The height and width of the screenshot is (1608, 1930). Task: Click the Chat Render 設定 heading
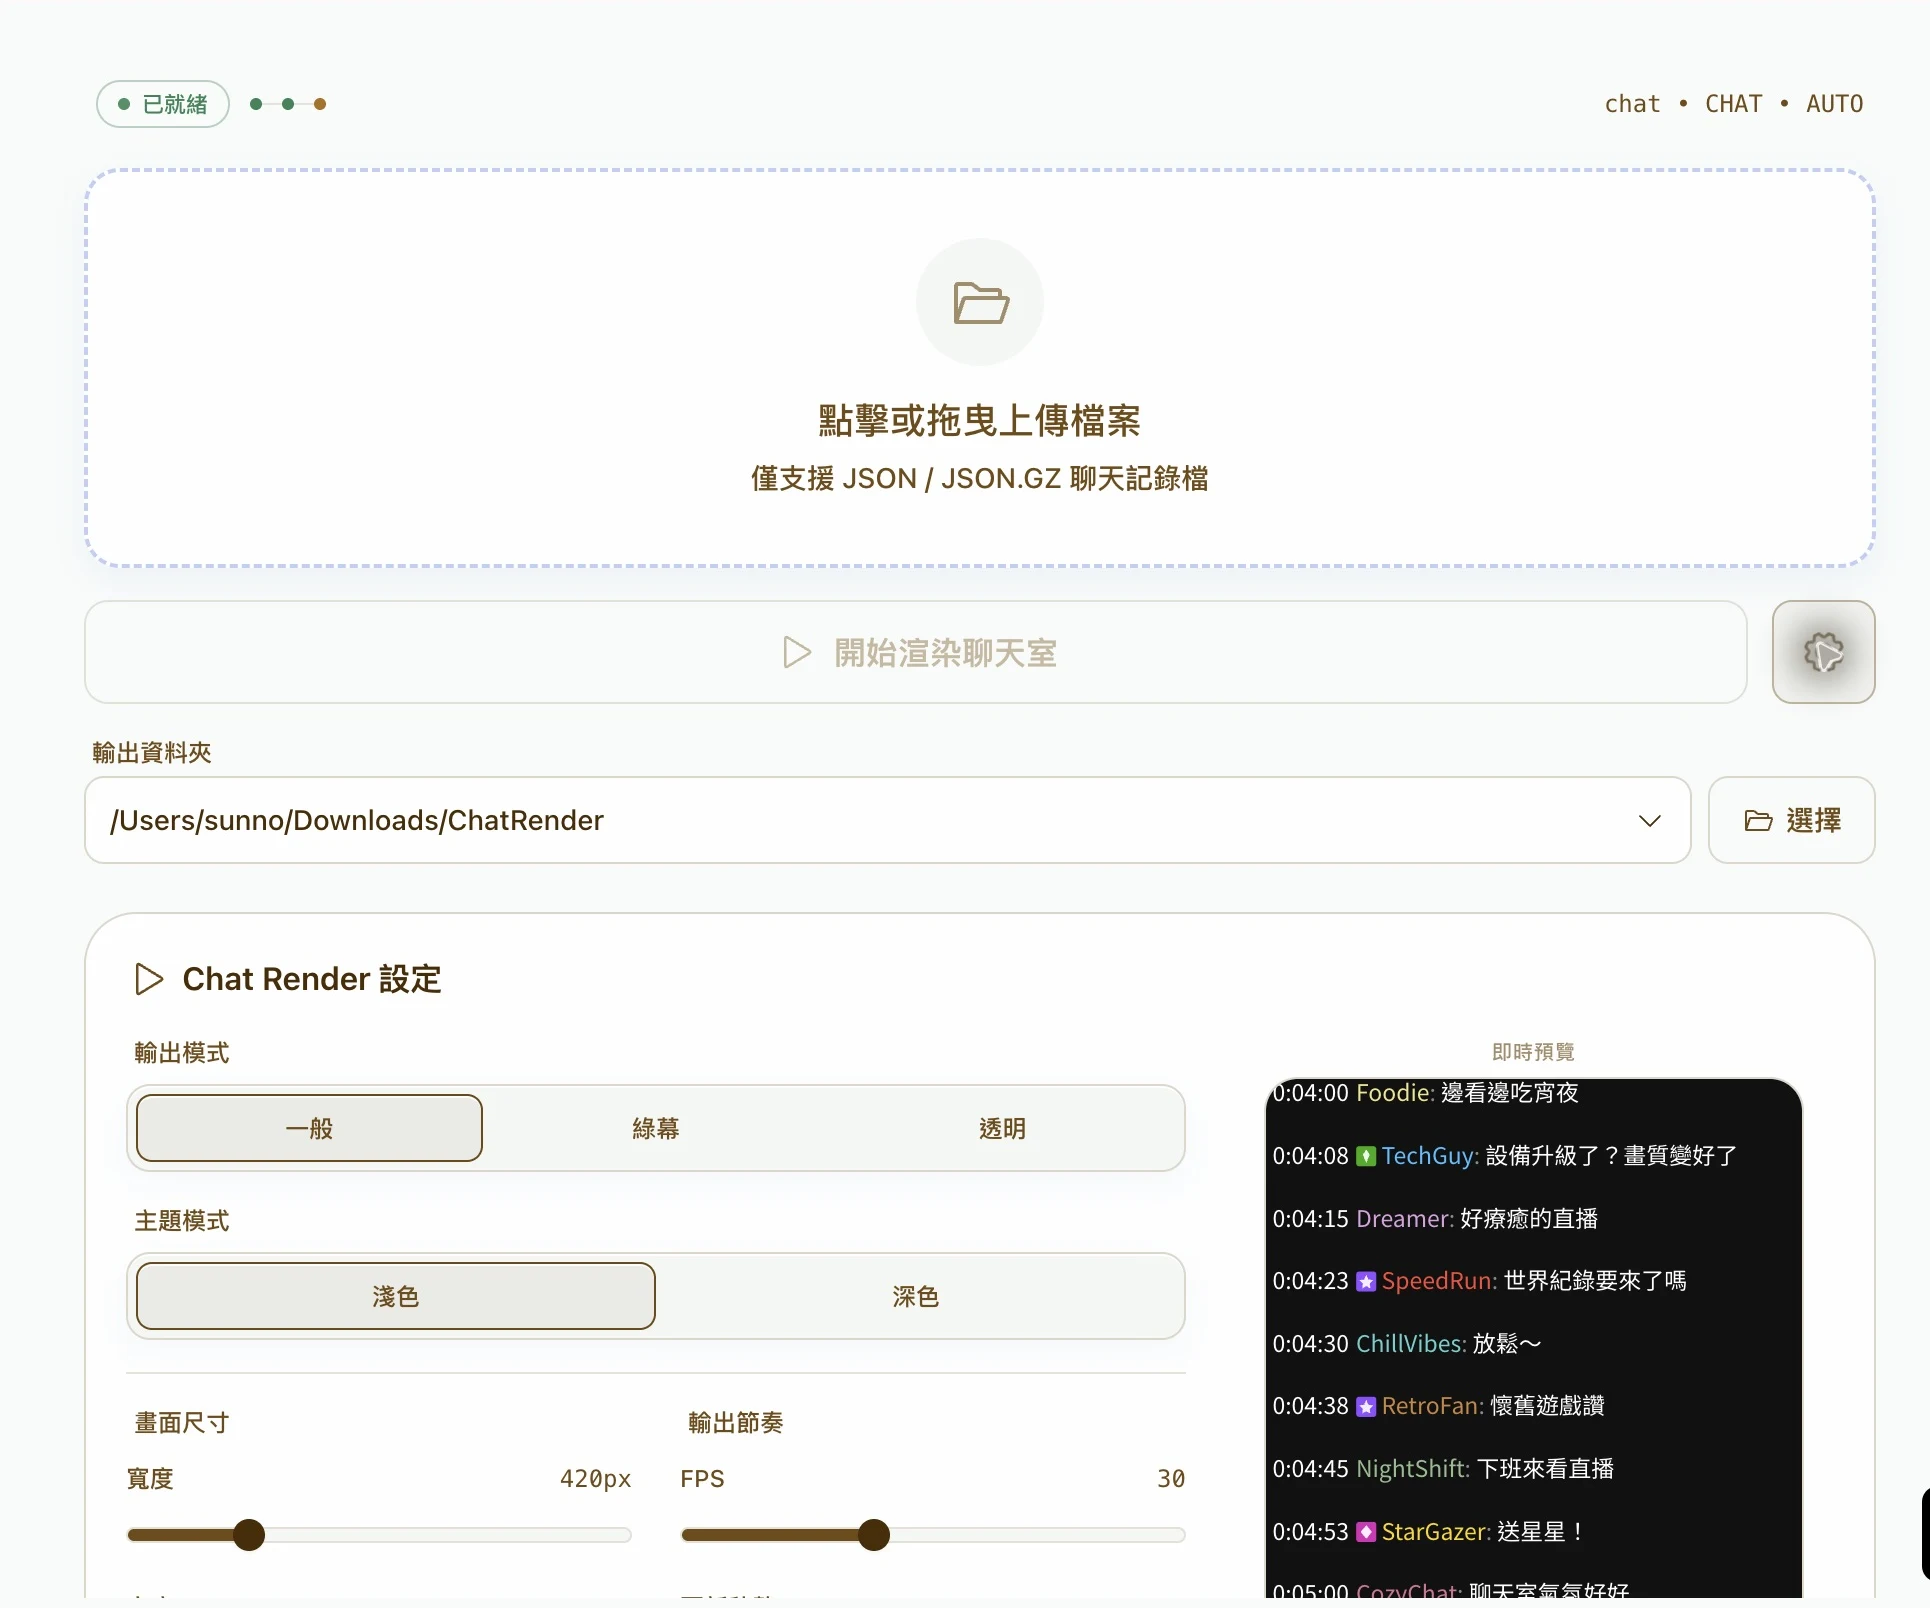coord(312,979)
